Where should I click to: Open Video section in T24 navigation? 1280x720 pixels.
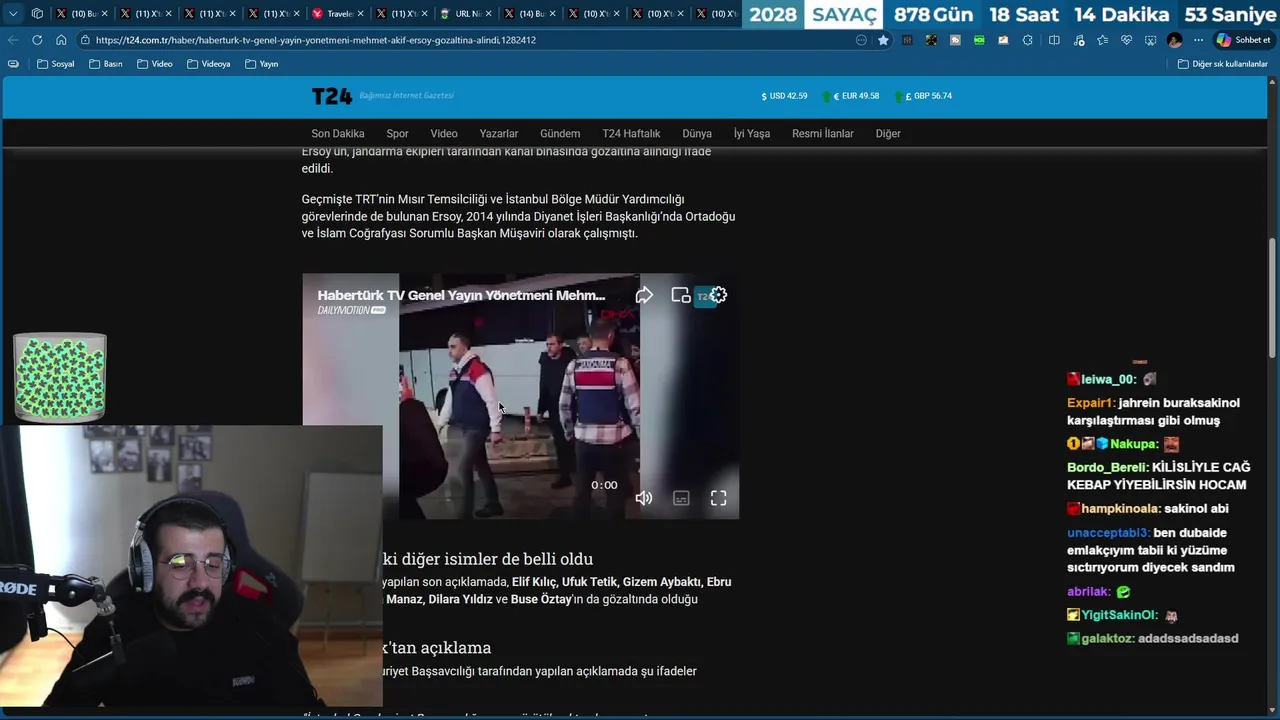444,133
